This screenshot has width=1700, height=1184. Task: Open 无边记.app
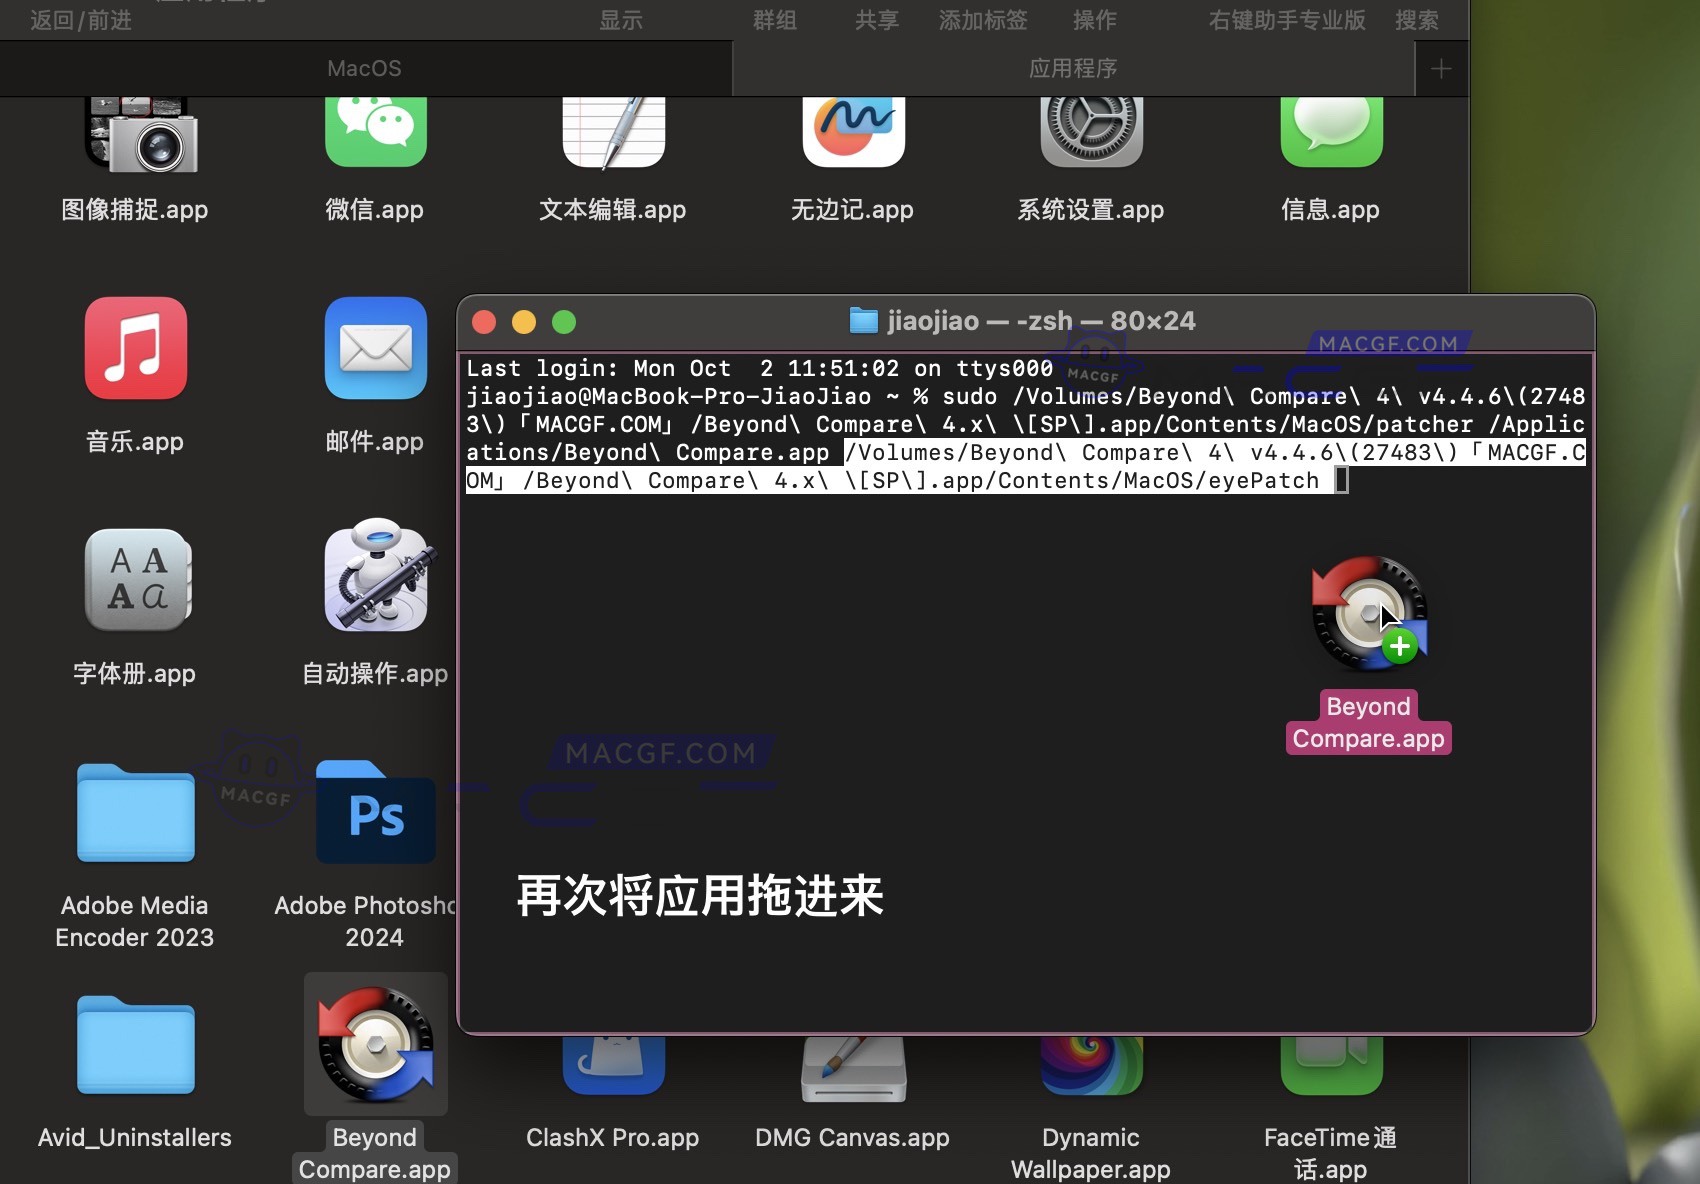point(852,131)
